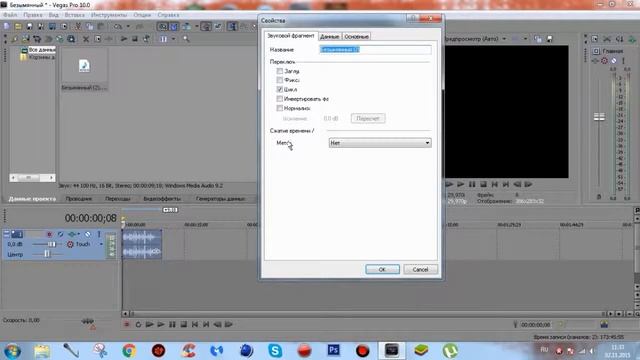Switch to the Основные tab in Свойства dialog
640x360 pixels.
click(x=356, y=36)
